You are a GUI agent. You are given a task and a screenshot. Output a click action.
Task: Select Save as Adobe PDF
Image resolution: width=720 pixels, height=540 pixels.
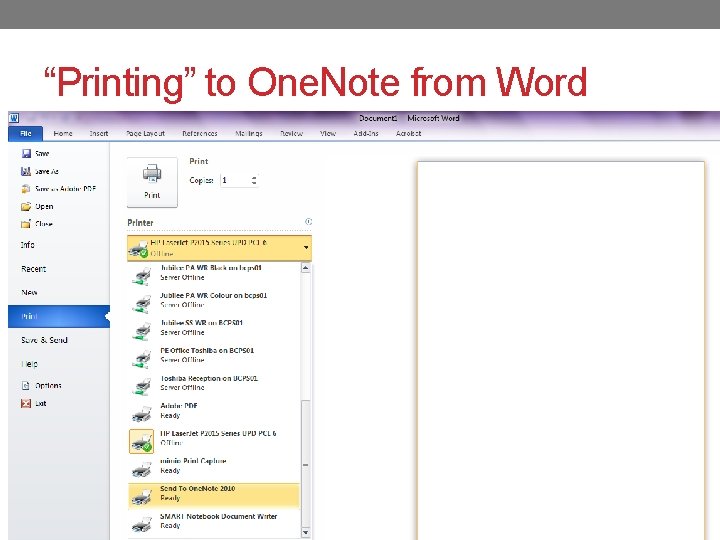click(65, 189)
